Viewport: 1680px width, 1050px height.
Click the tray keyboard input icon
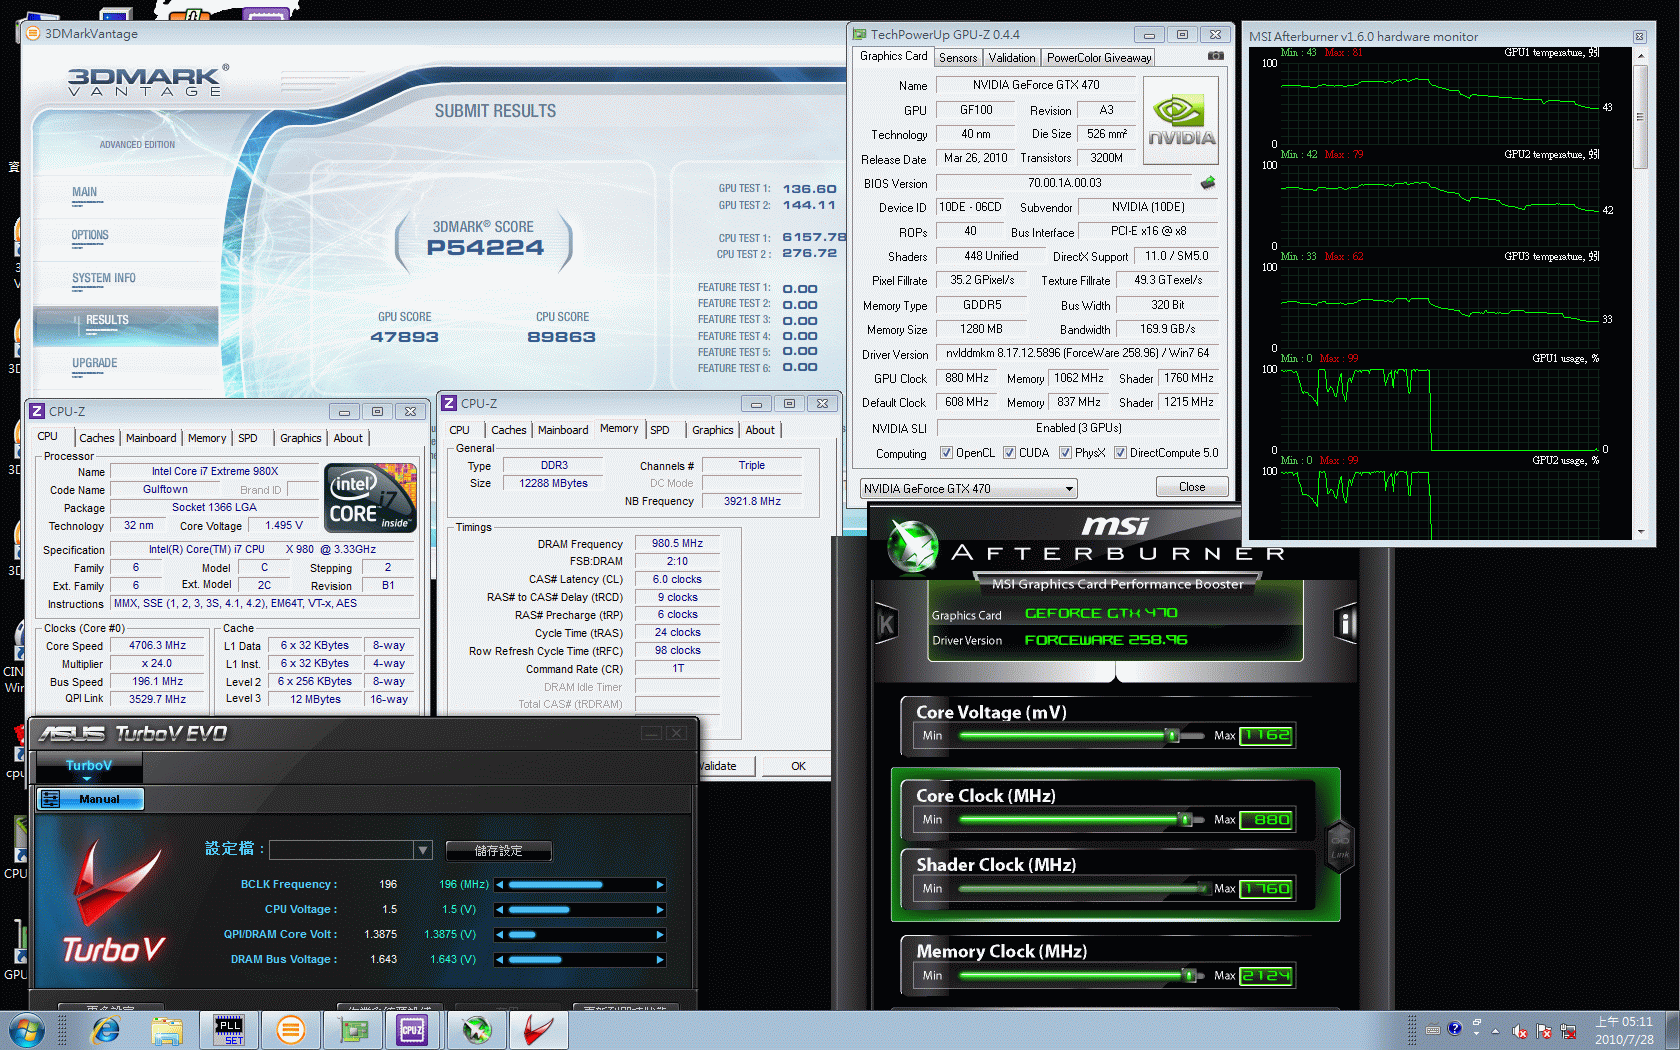1432,1029
